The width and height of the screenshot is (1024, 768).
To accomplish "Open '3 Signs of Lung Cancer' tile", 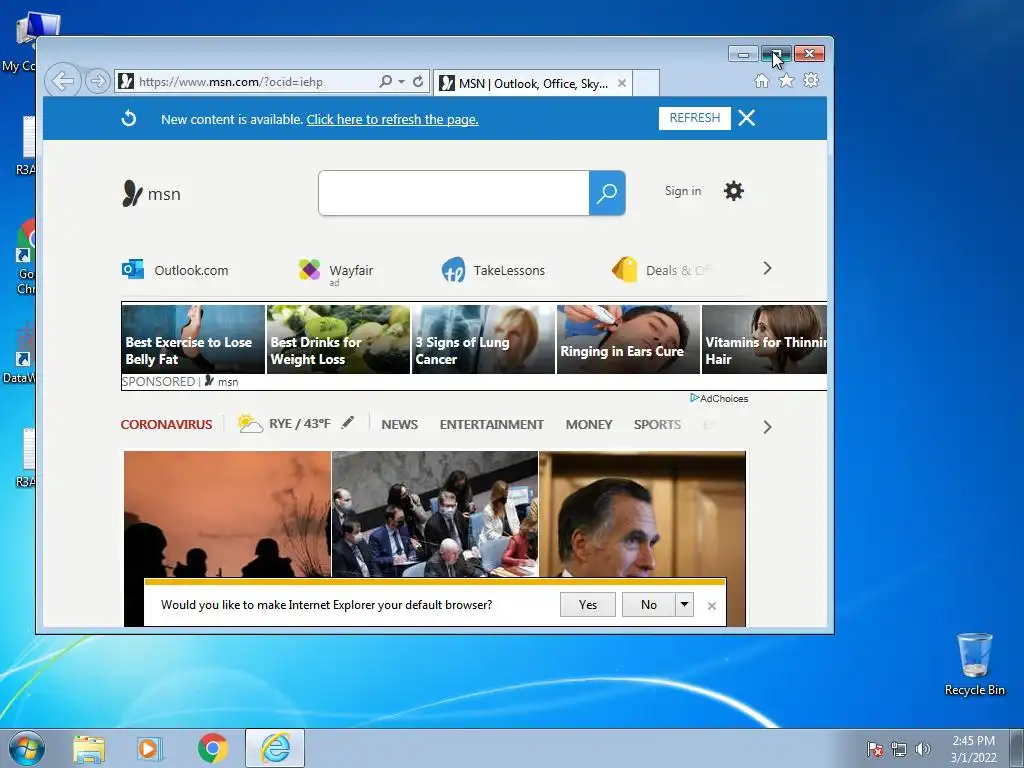I will click(x=483, y=340).
